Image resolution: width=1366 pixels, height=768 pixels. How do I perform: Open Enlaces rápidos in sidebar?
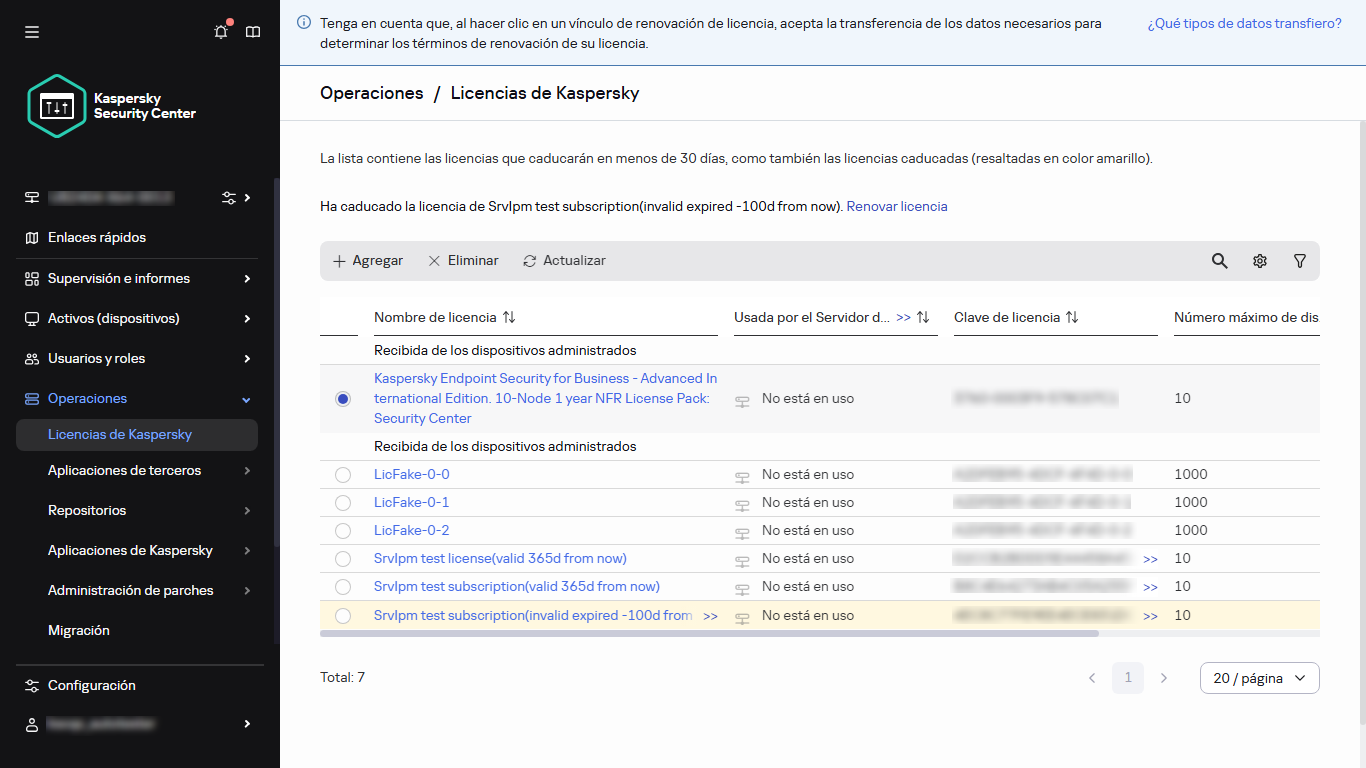point(97,238)
